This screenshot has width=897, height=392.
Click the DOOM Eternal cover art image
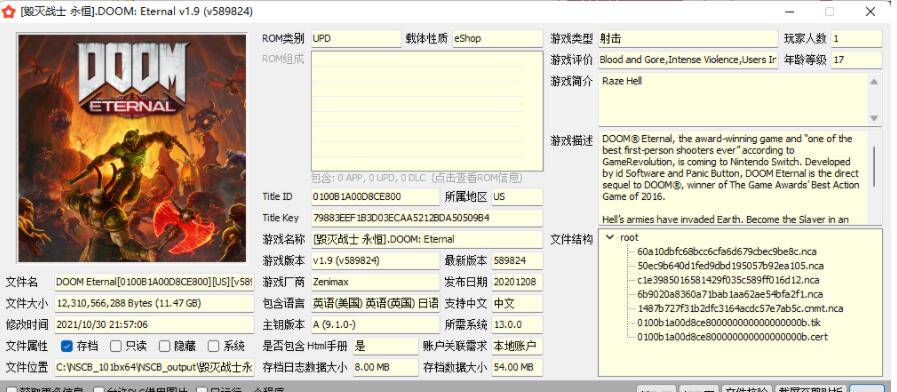[x=132, y=148]
